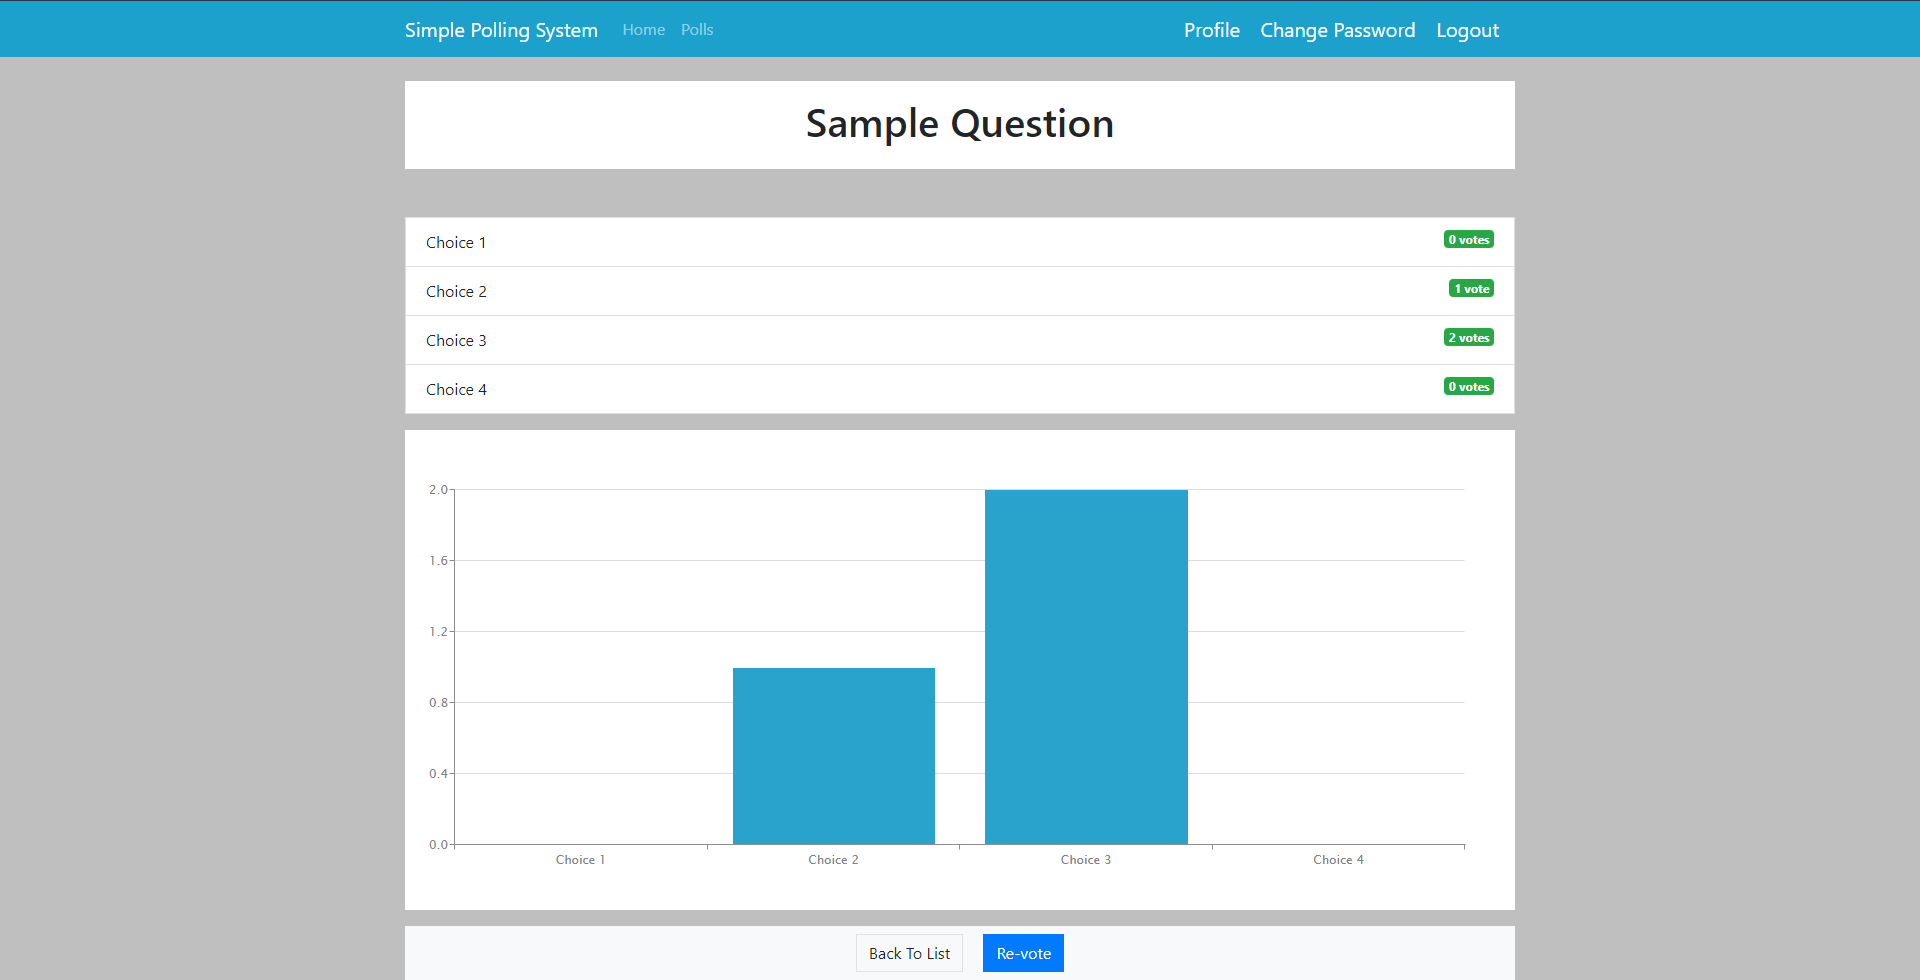Click the Sample Question heading
The height and width of the screenshot is (980, 1920).
(x=960, y=124)
